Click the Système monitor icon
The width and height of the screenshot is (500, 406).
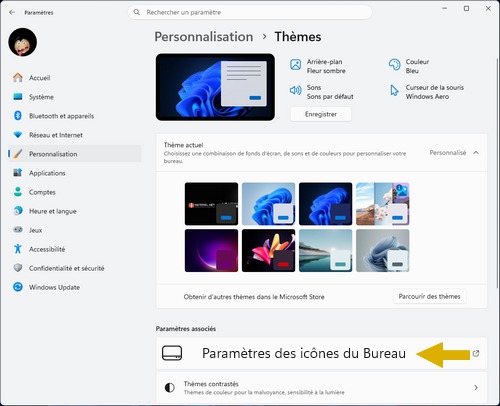(x=18, y=97)
